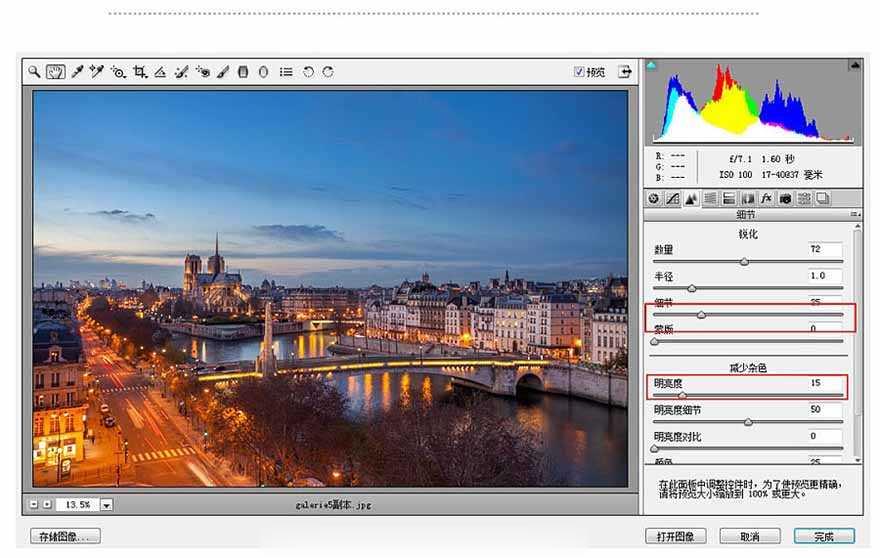Toggle highlight clipping warning in histogram
The width and height of the screenshot is (880, 558).
pos(855,66)
